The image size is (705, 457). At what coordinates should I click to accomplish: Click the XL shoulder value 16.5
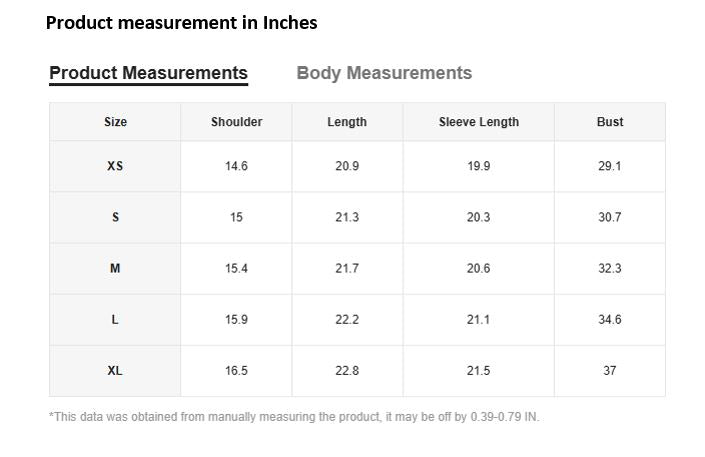[x=236, y=371]
